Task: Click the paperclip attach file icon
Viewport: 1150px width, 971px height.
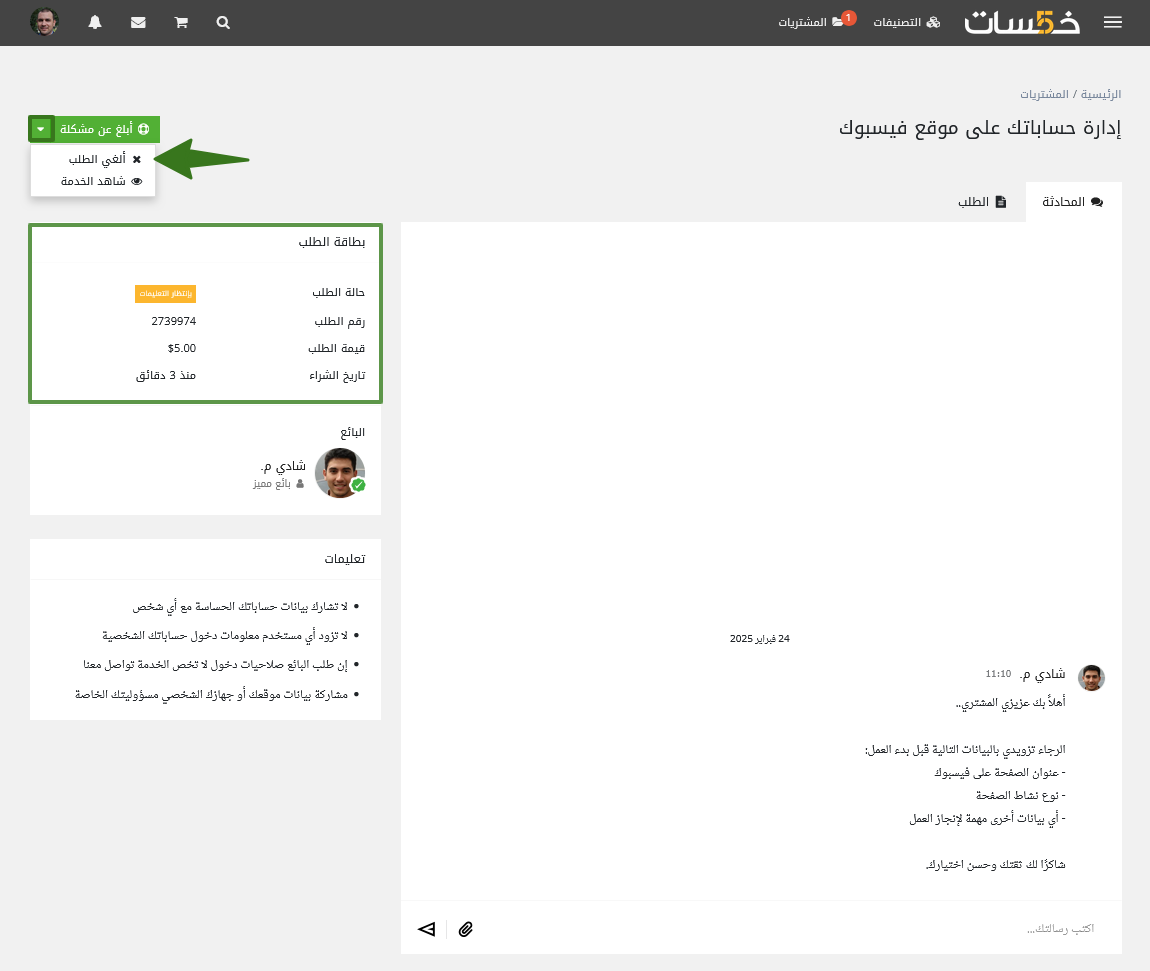Action: click(x=466, y=929)
